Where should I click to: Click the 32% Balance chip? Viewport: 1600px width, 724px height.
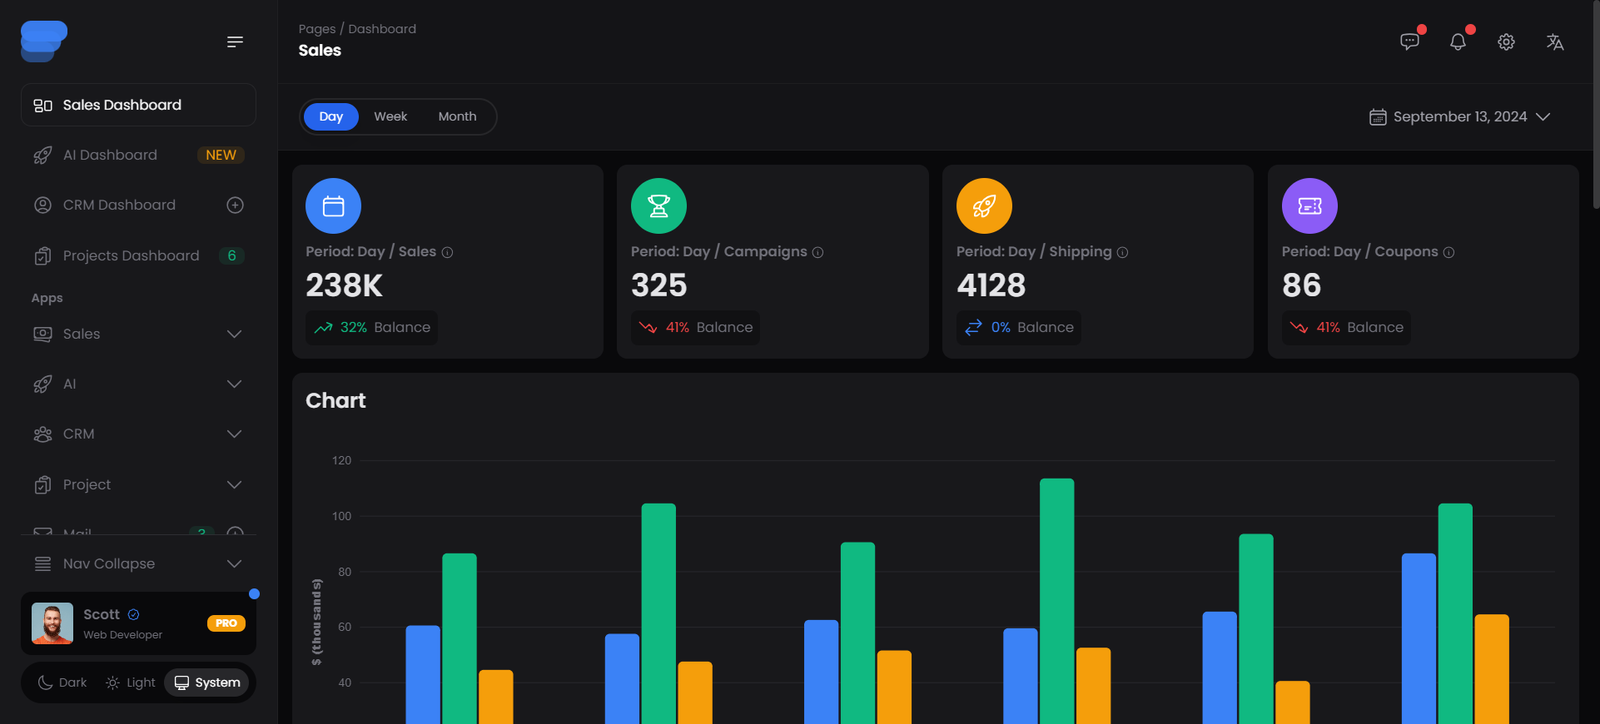372,327
